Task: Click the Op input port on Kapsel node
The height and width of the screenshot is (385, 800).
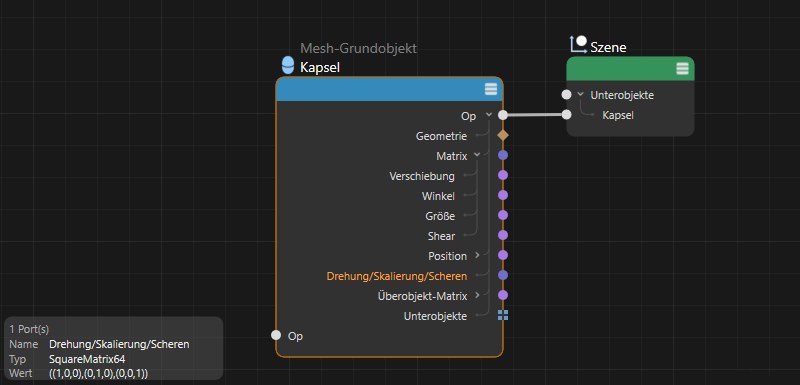Action: click(x=276, y=335)
